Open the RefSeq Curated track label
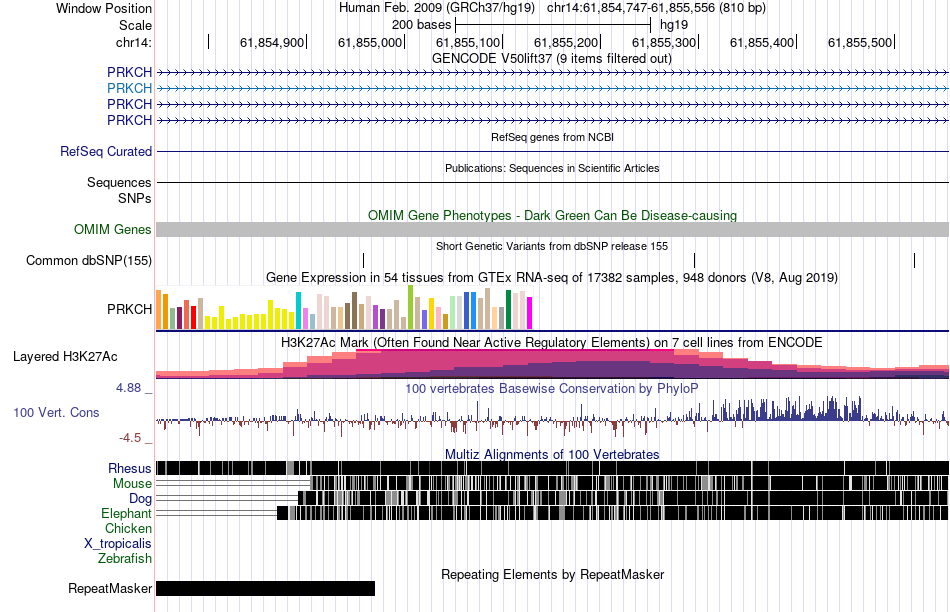The width and height of the screenshot is (950, 612). coord(106,151)
